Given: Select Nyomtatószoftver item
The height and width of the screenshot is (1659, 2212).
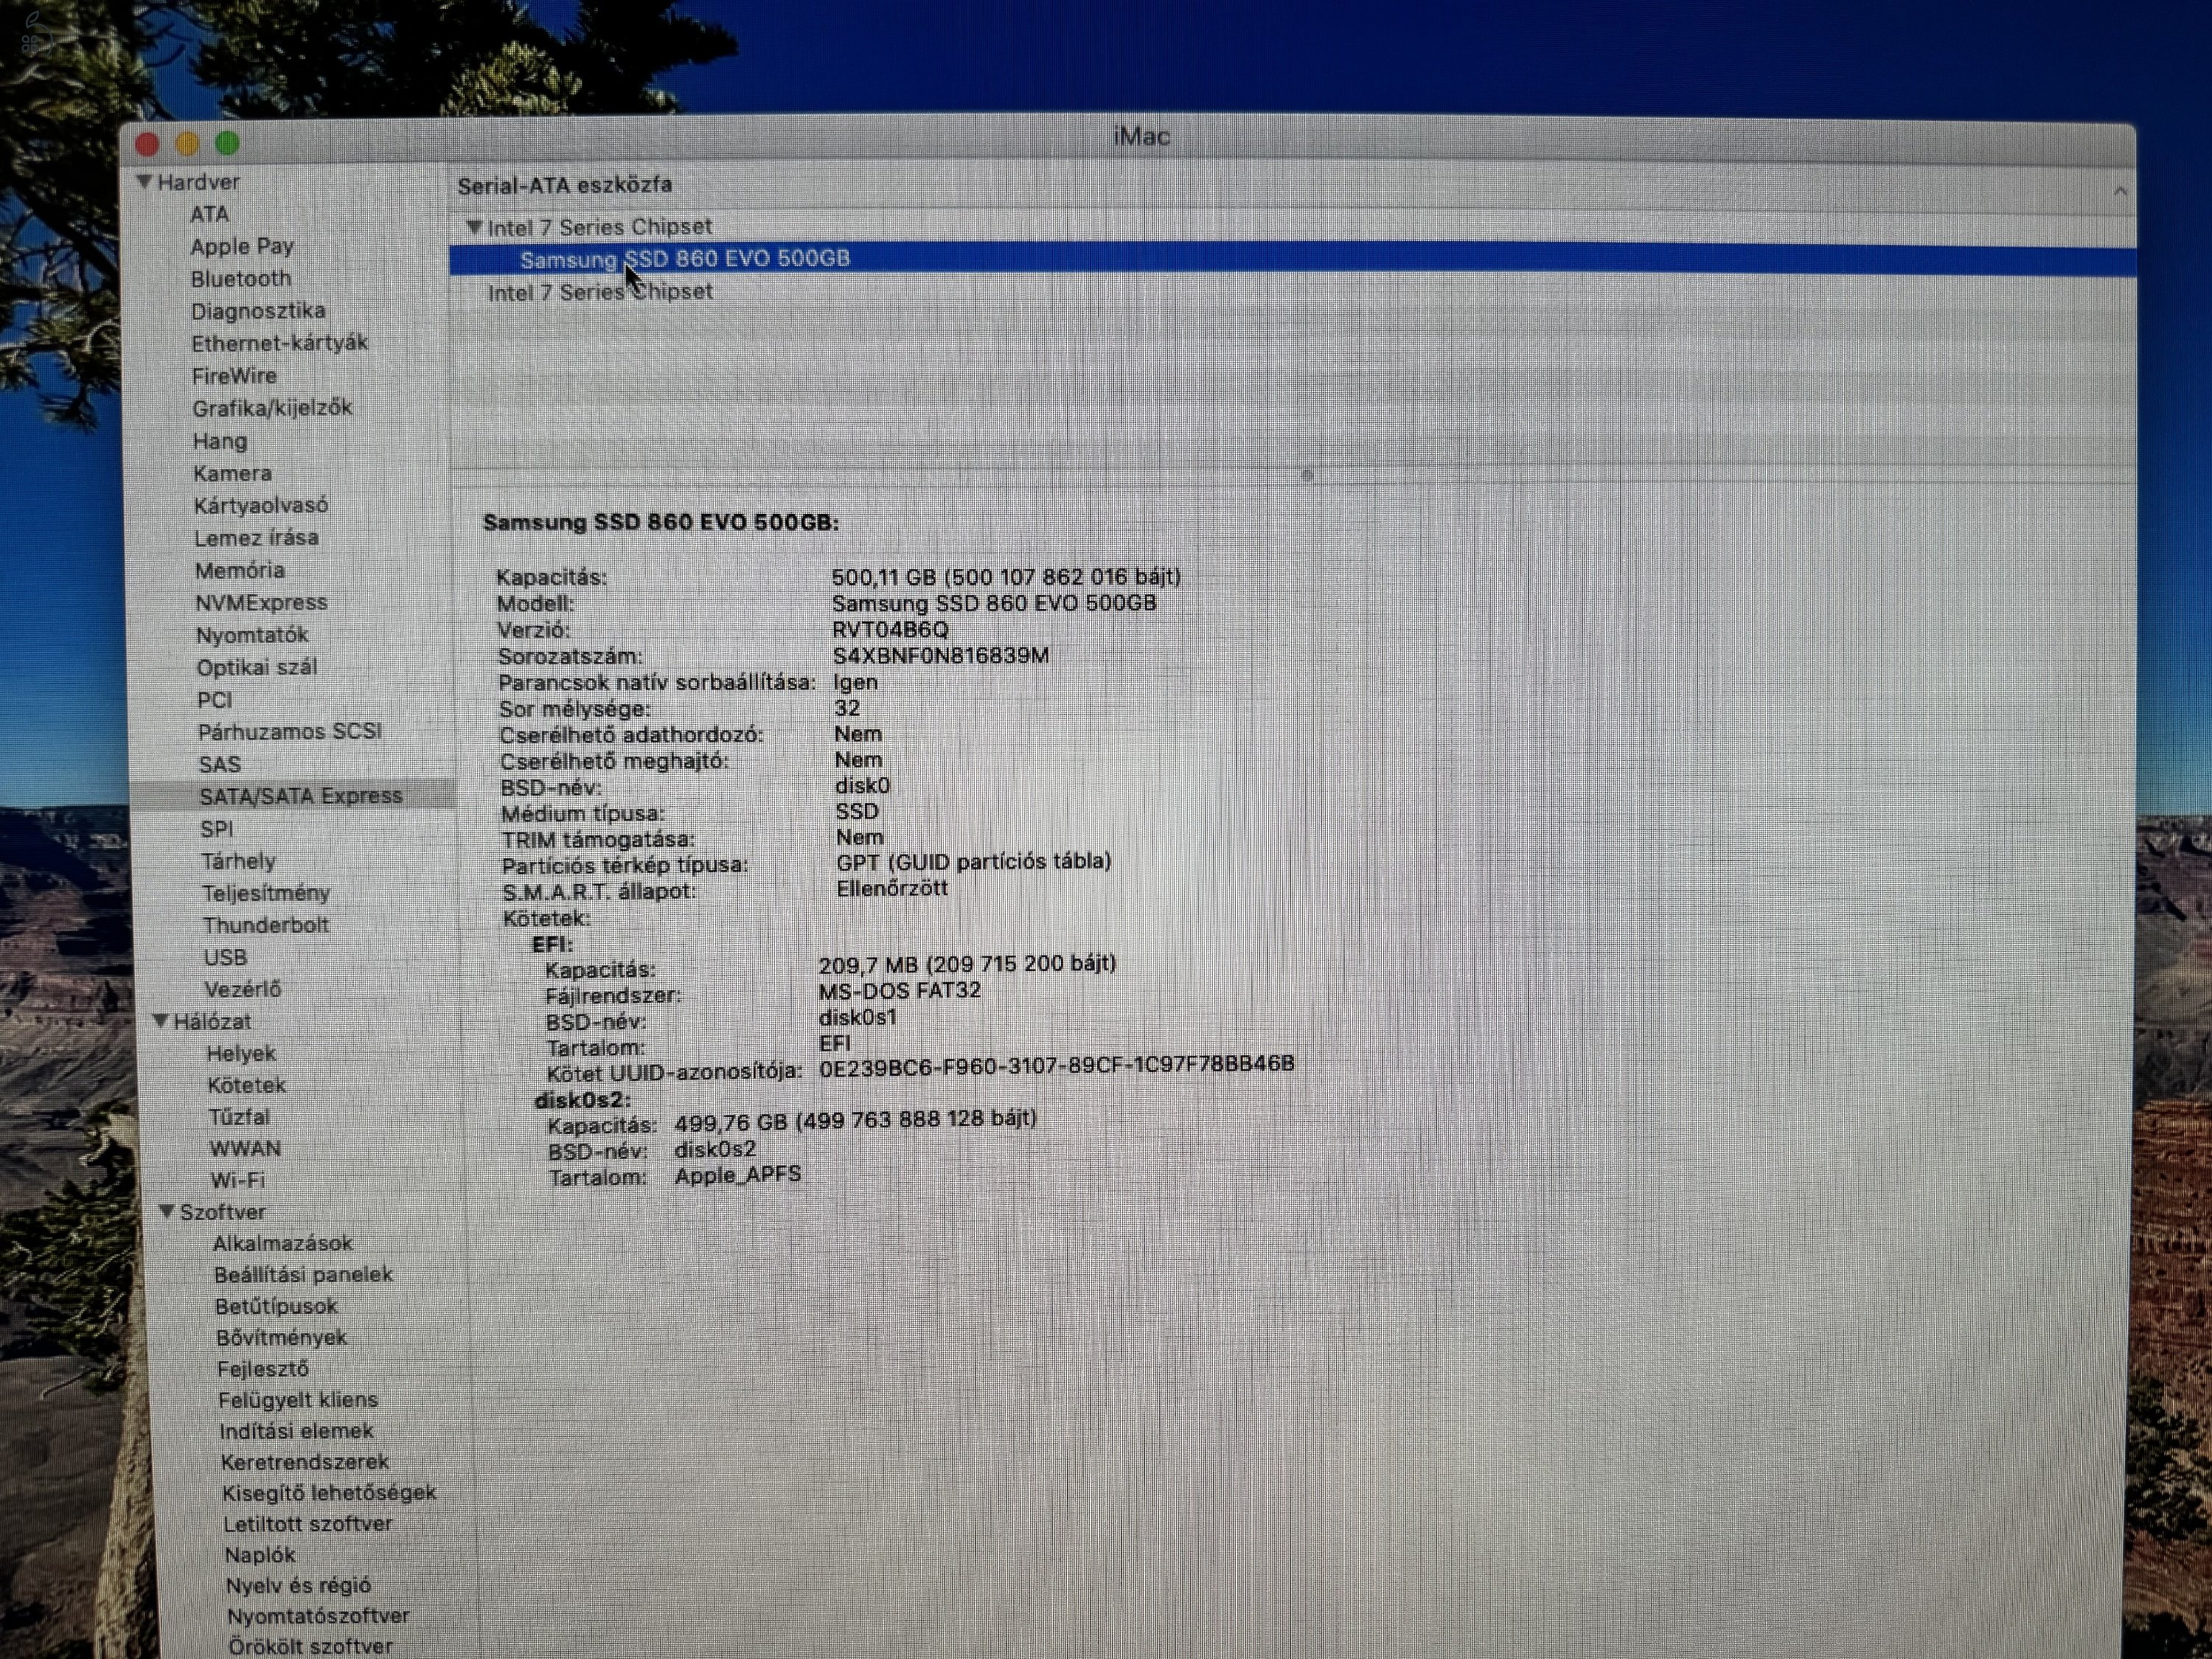Looking at the screenshot, I should [319, 1616].
